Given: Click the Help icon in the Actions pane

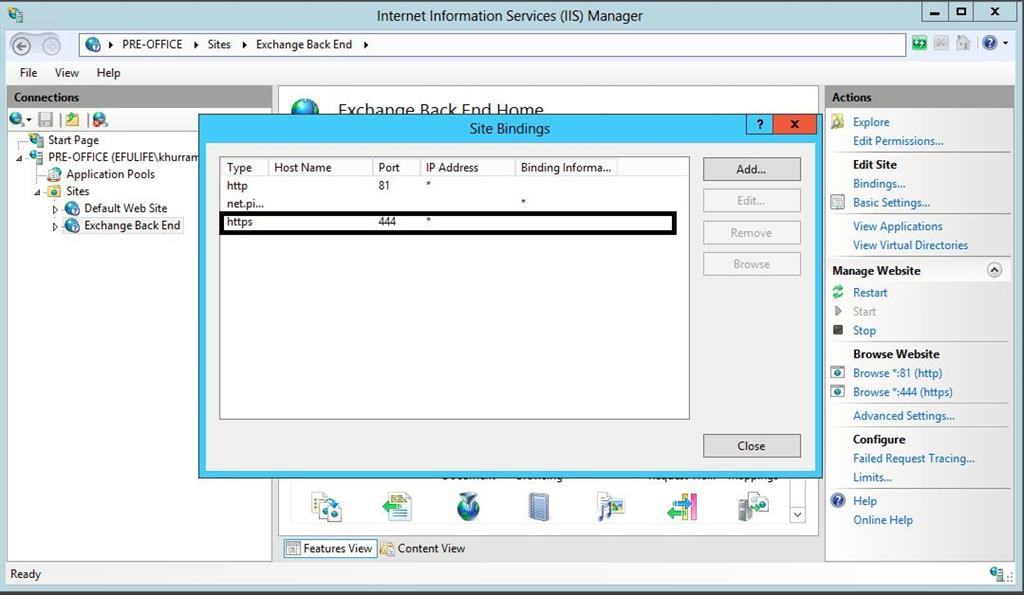Looking at the screenshot, I should (x=837, y=500).
